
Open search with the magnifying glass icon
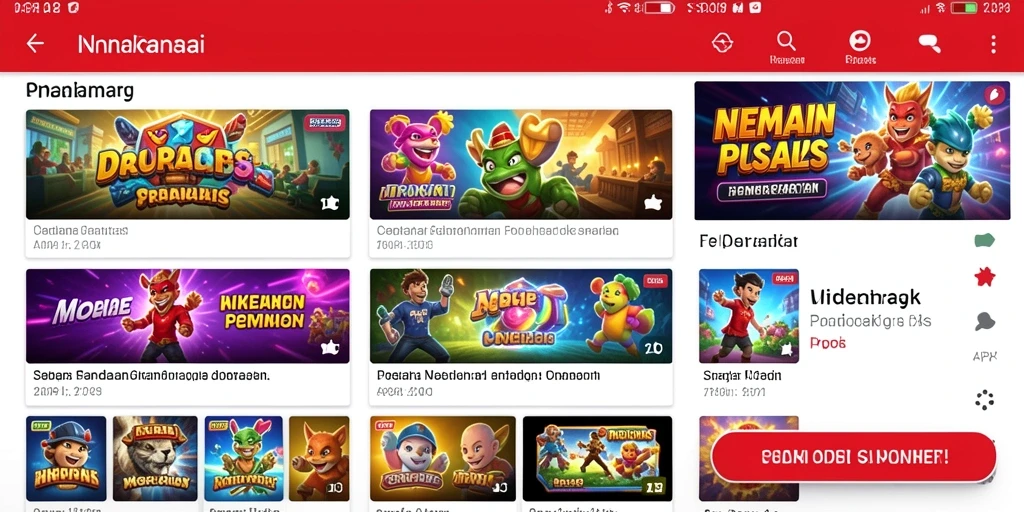(786, 42)
